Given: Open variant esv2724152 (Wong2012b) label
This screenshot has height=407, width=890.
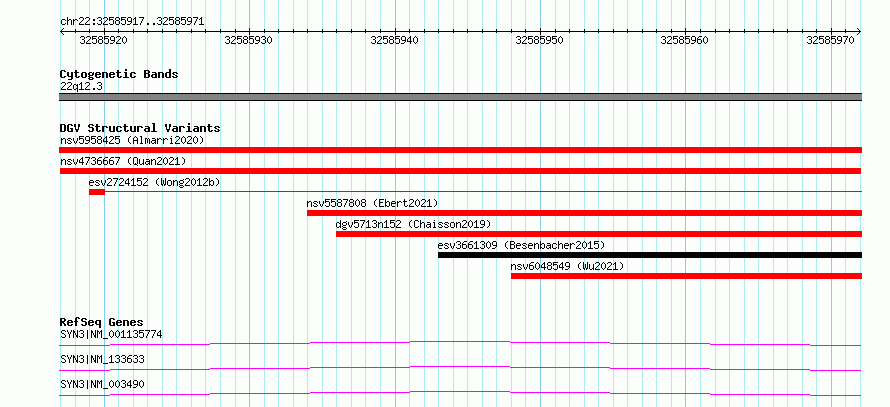Looking at the screenshot, I should coord(154,182).
